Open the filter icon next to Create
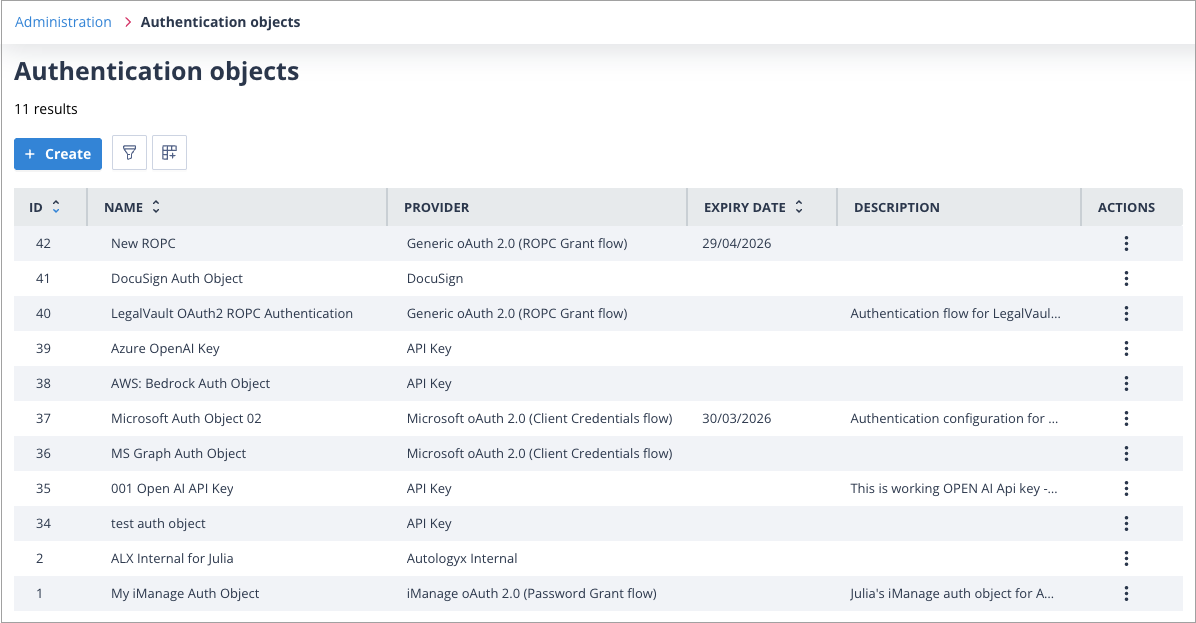 130,153
